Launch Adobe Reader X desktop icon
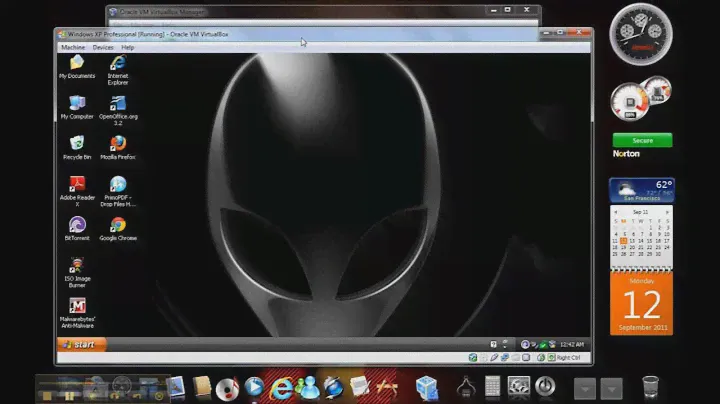 [77, 185]
